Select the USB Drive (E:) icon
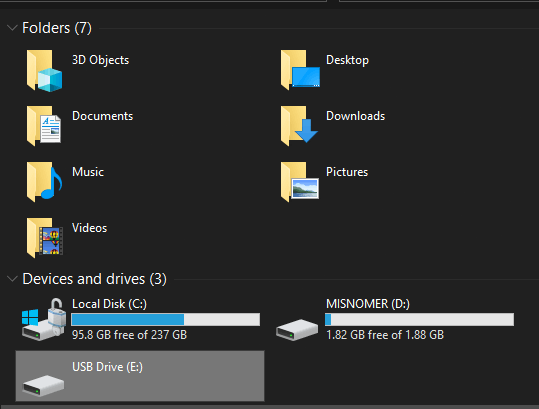The height and width of the screenshot is (409, 539). tap(43, 386)
